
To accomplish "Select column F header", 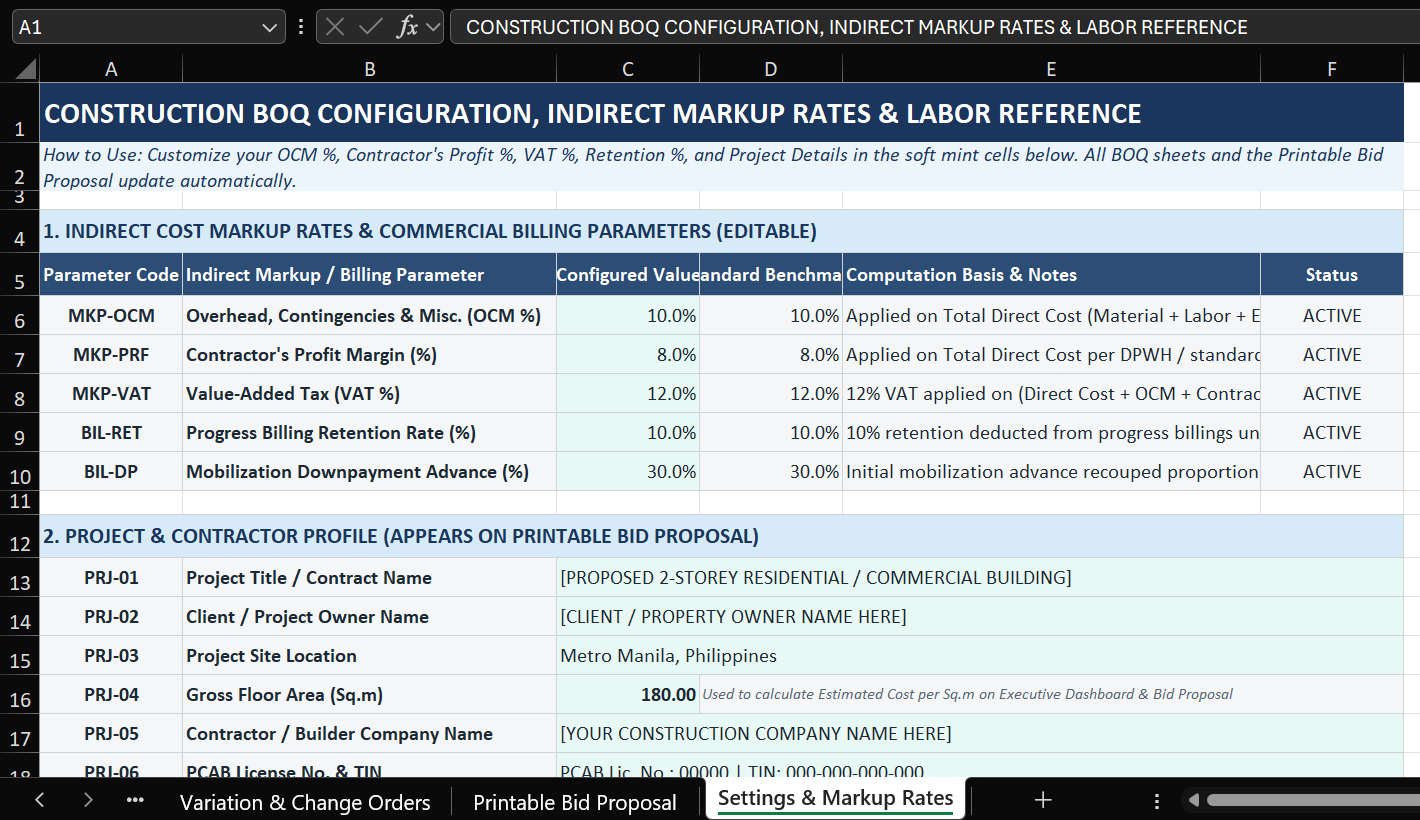I will pyautogui.click(x=1332, y=69).
